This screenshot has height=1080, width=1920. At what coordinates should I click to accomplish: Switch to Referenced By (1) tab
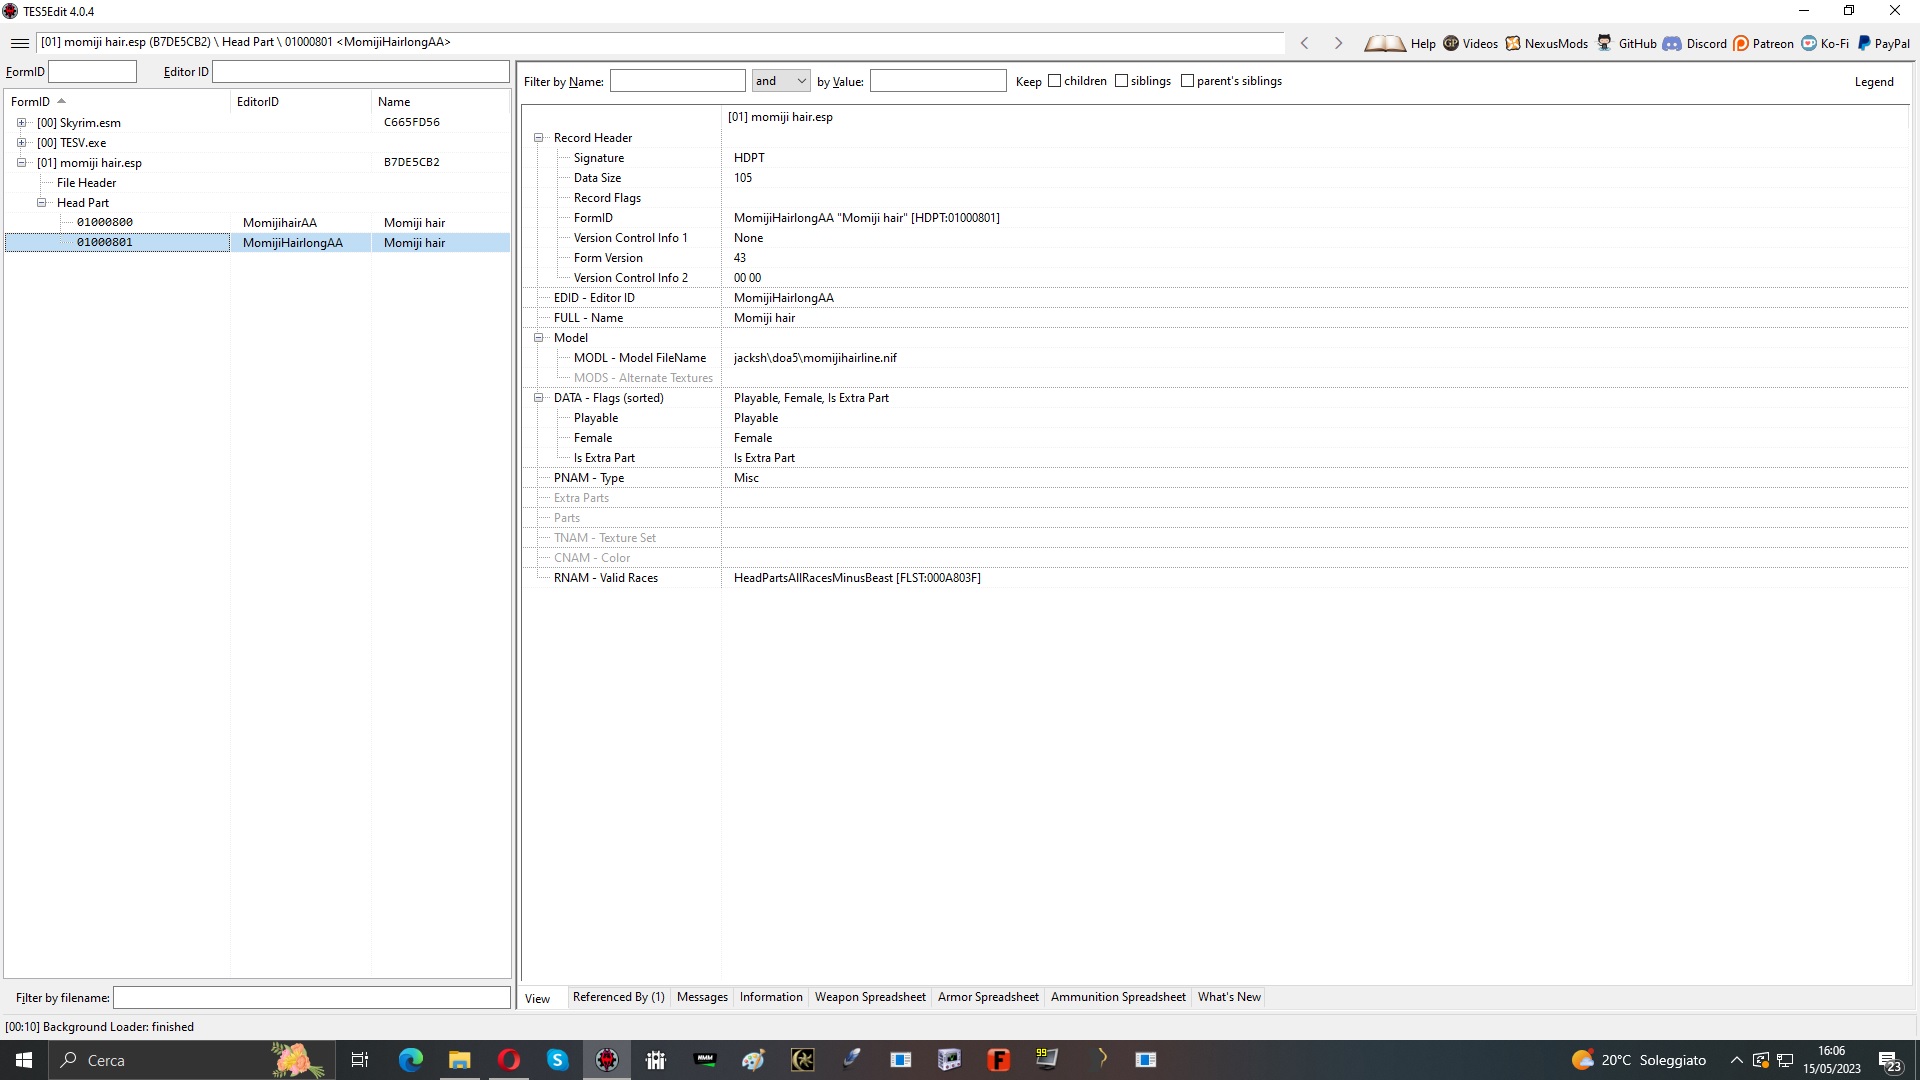click(x=618, y=997)
